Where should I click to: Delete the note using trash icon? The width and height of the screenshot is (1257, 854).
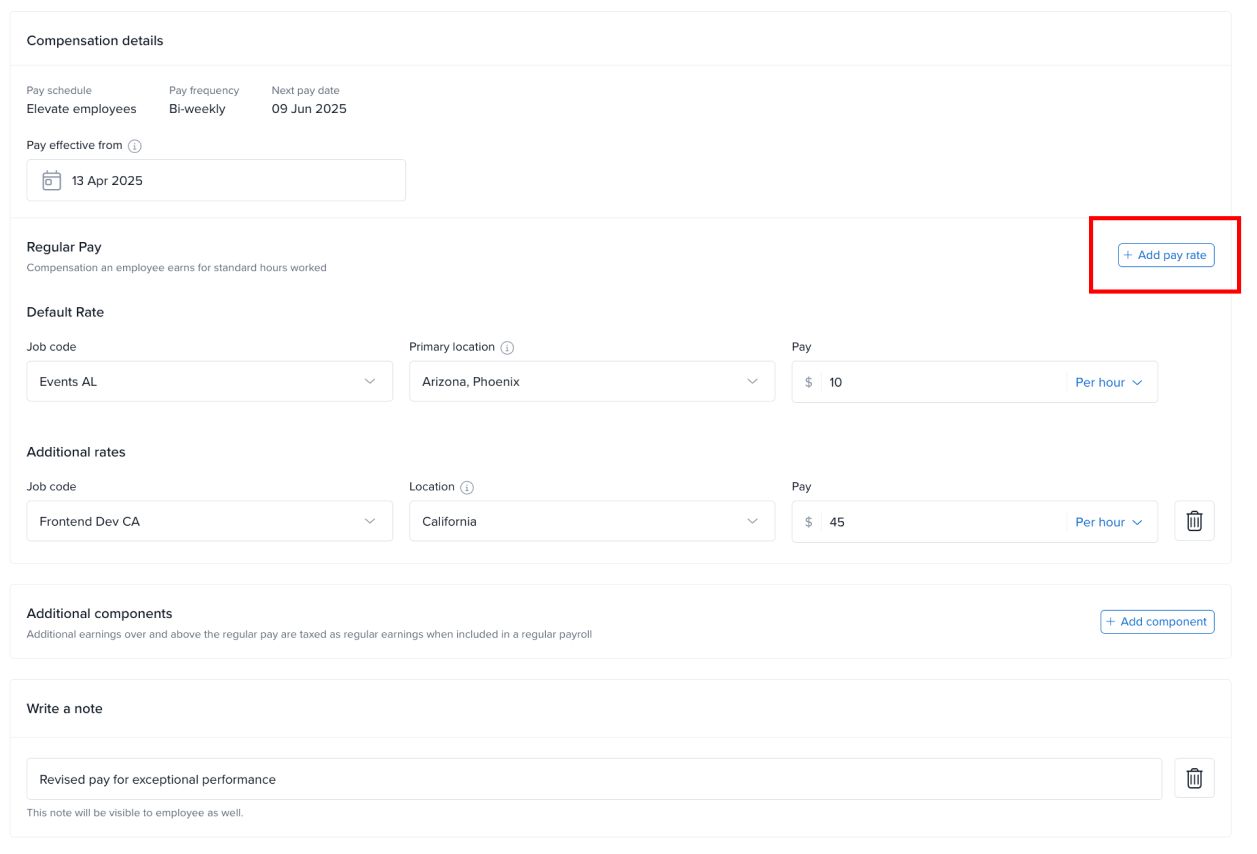pos(1194,779)
